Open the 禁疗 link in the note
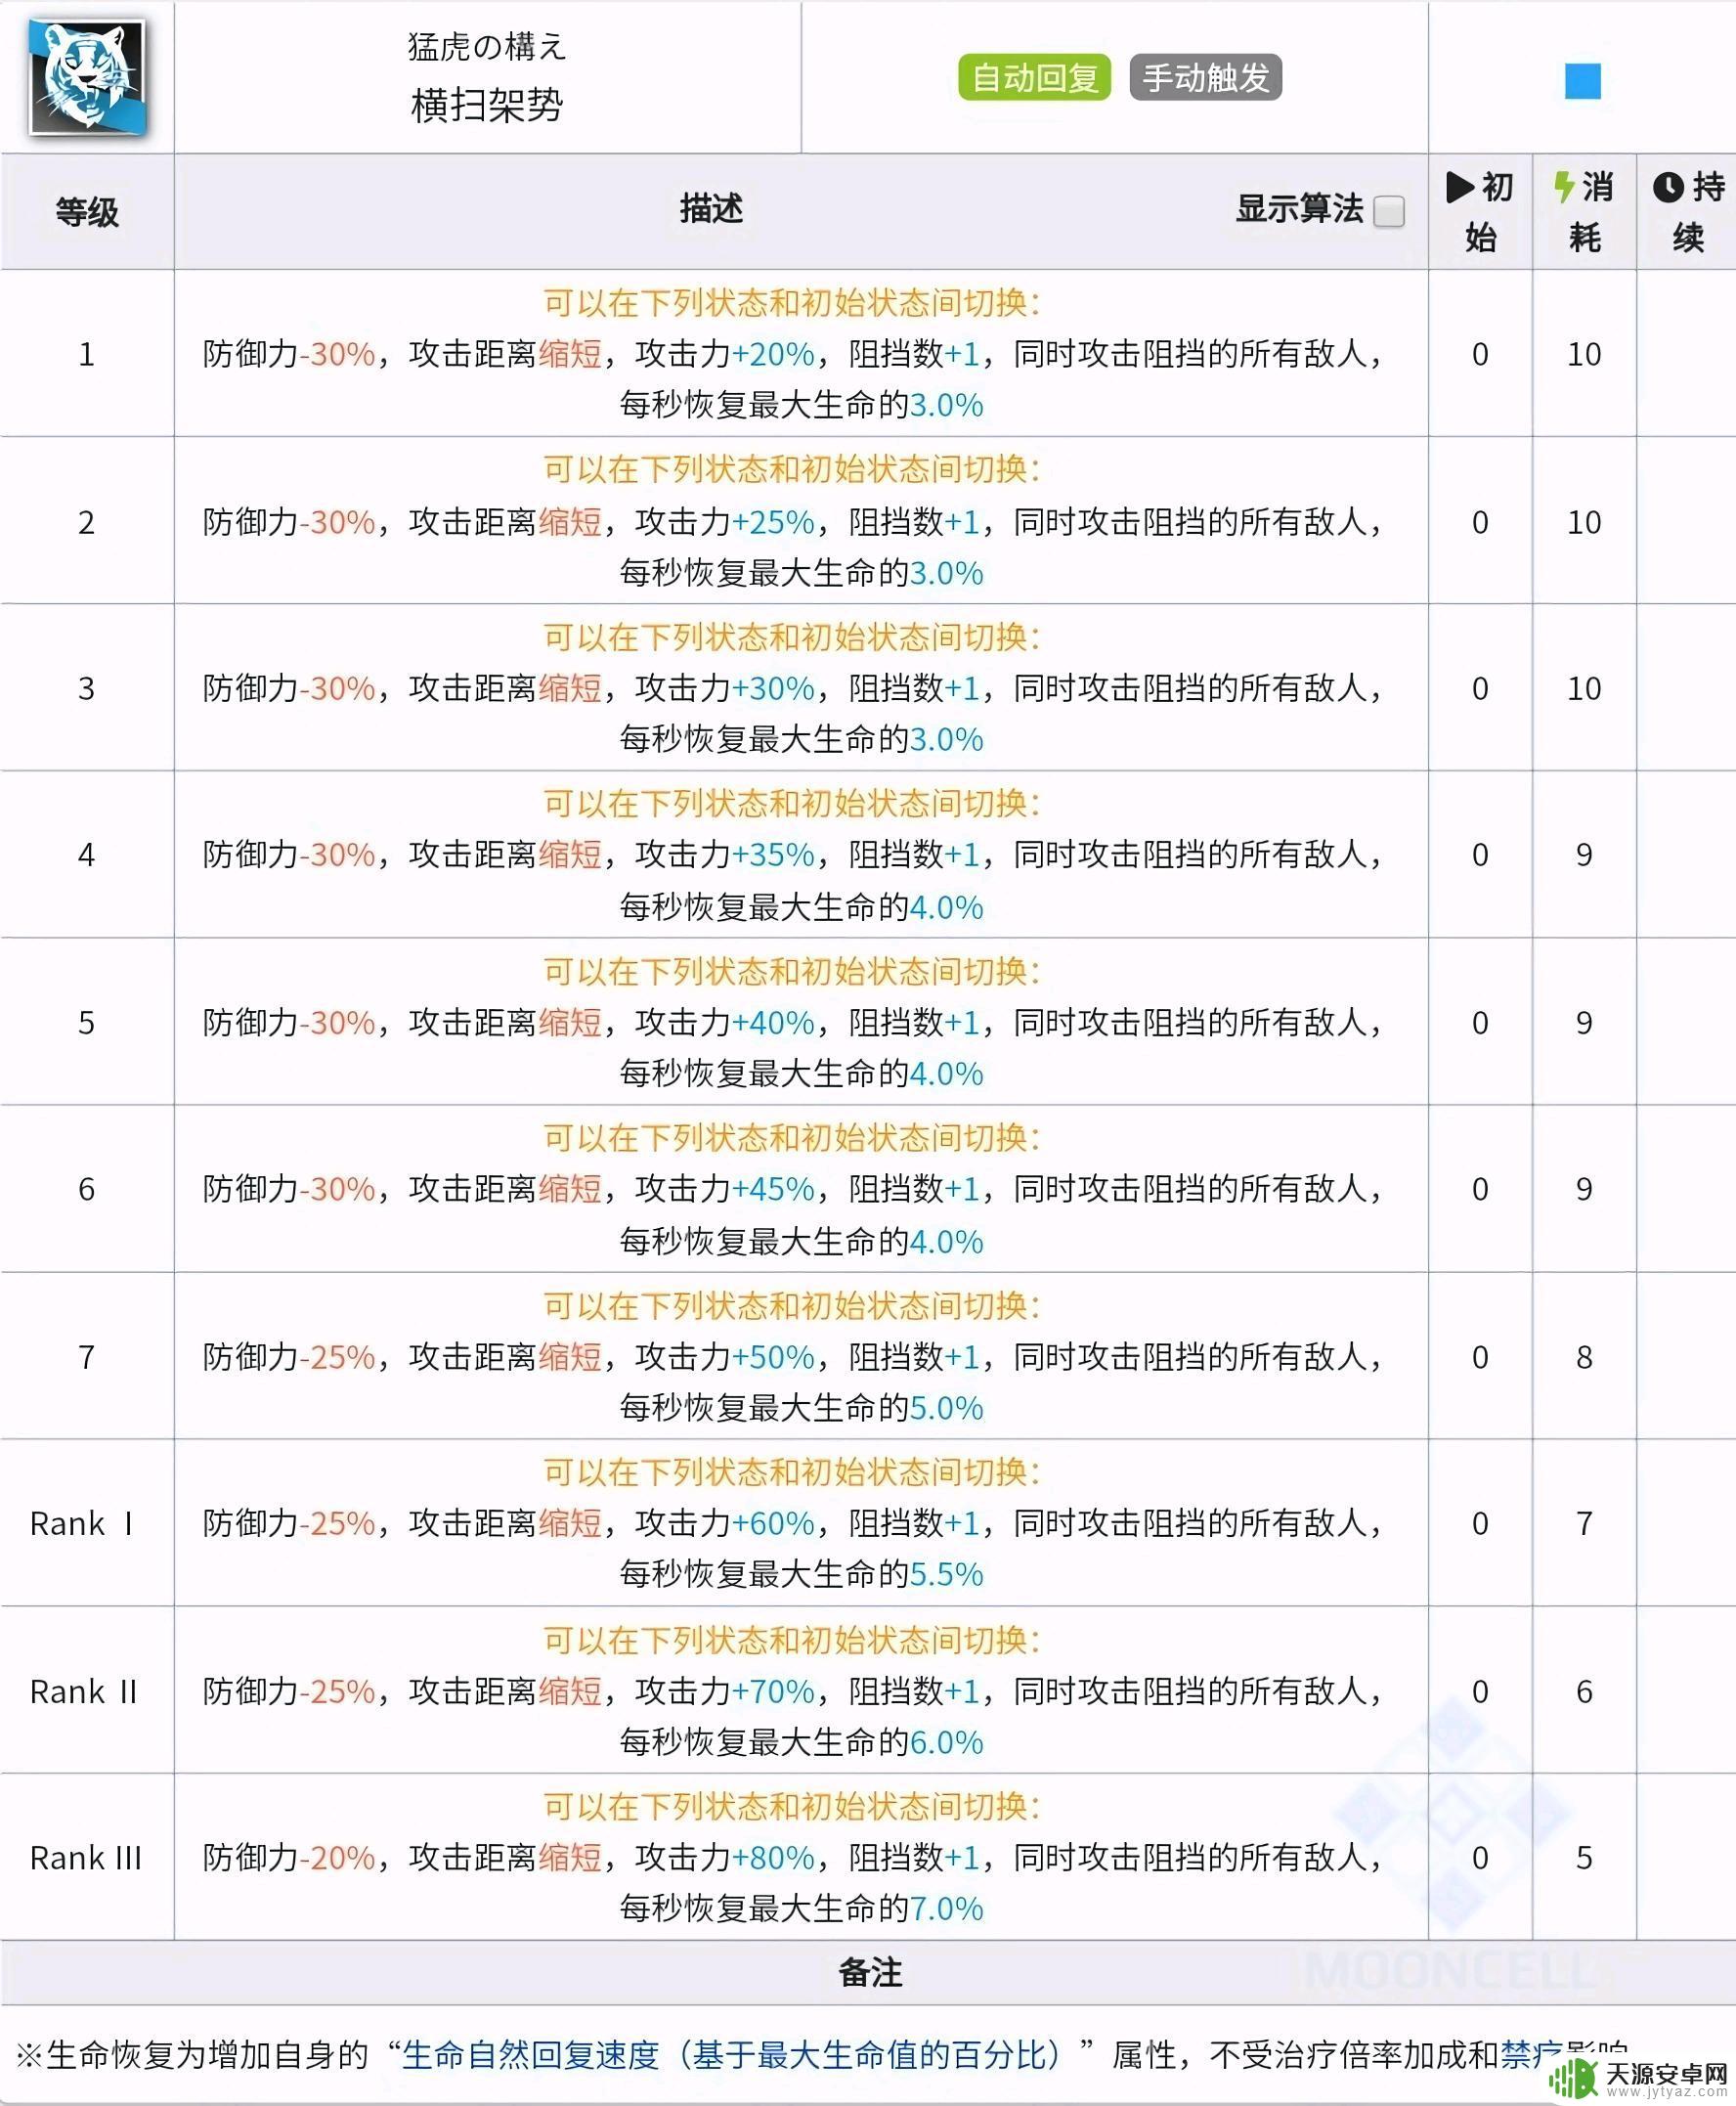This screenshot has height=2106, width=1736. [x=1532, y=2055]
